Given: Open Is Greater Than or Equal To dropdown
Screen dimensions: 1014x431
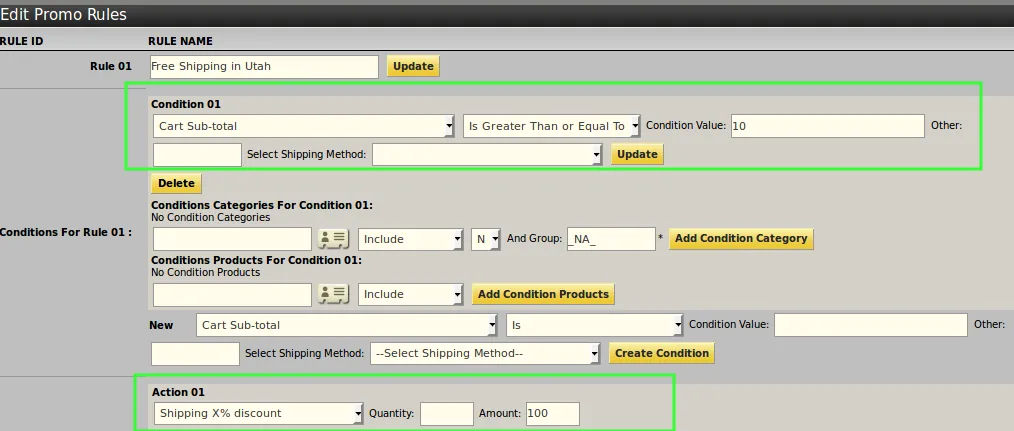Looking at the screenshot, I should point(552,126).
